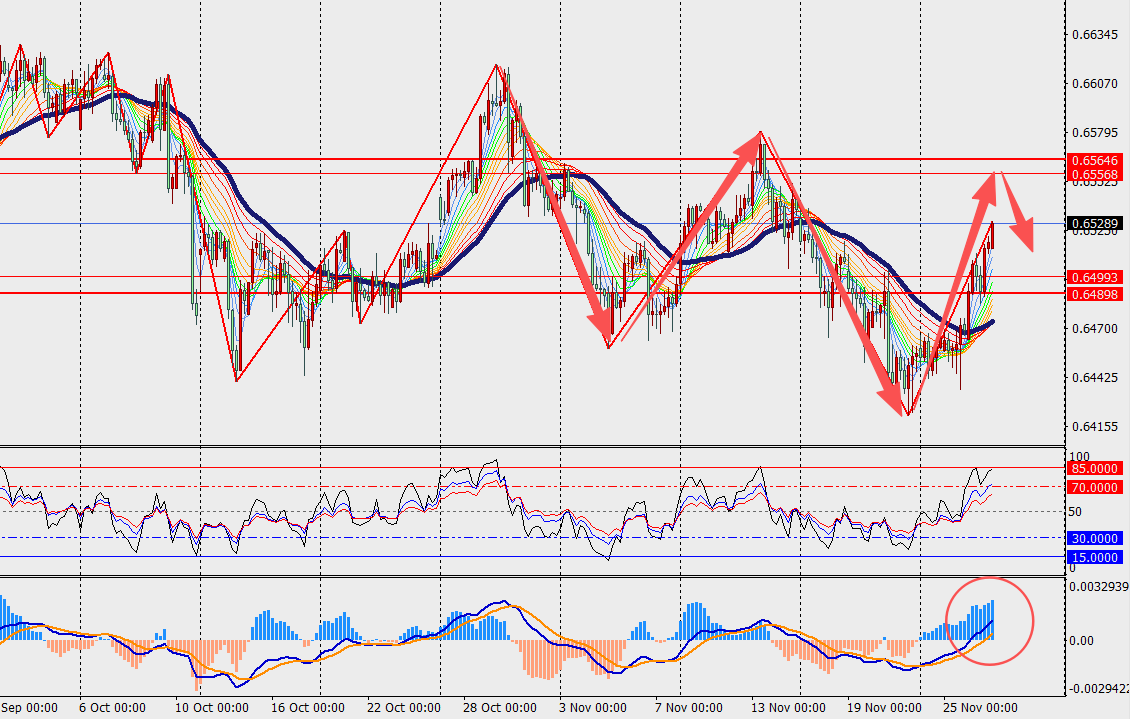Select the 0.65568 price level label
The height and width of the screenshot is (719, 1130).
coord(1097,173)
